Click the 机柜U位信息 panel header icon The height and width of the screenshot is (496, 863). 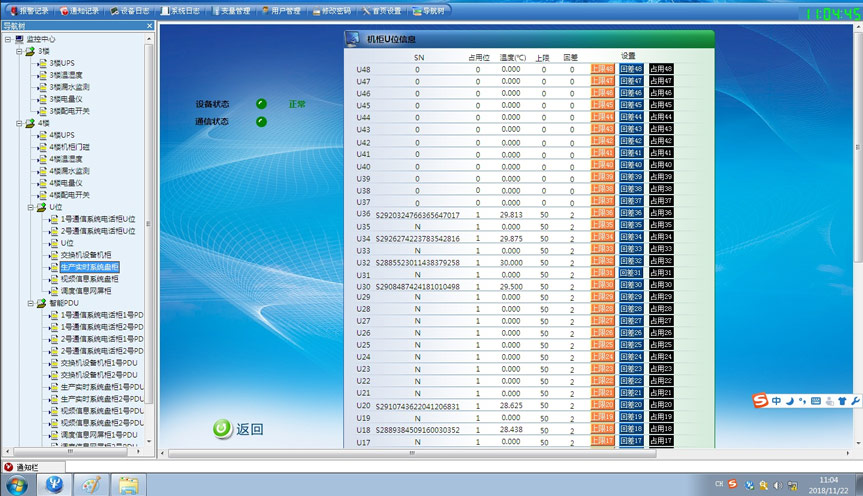coord(353,39)
